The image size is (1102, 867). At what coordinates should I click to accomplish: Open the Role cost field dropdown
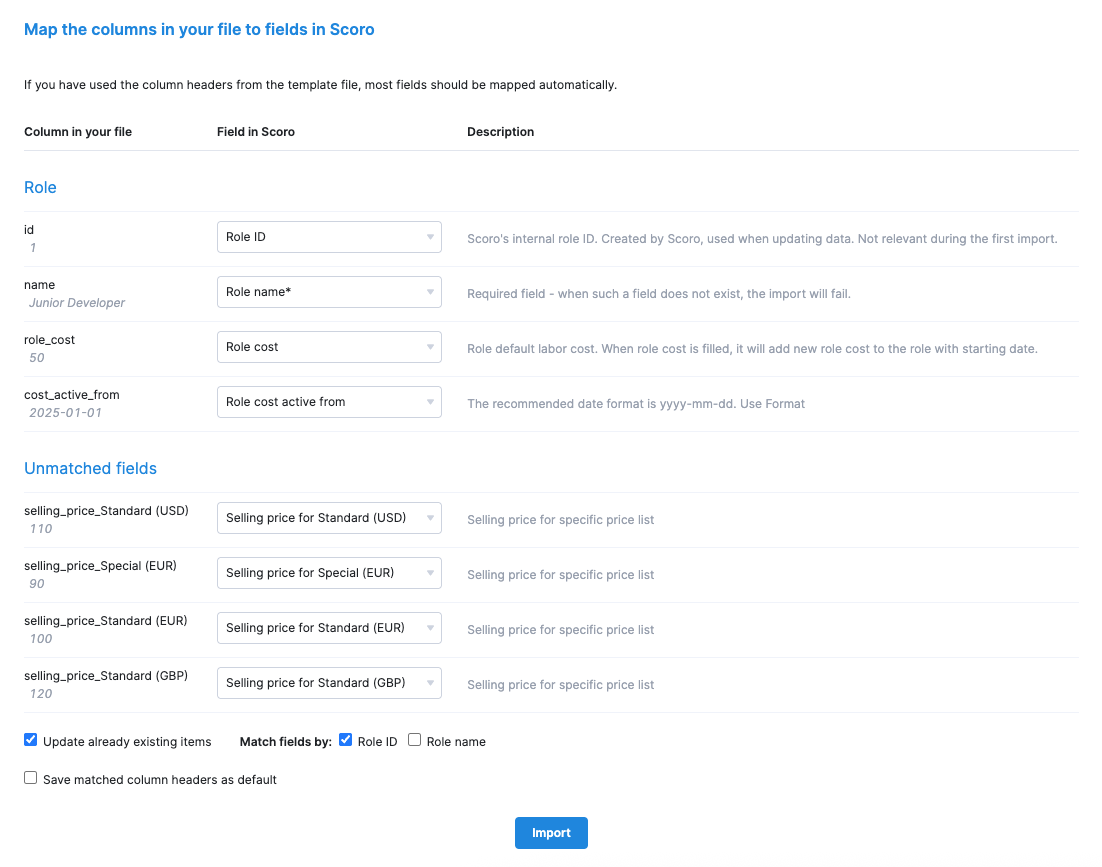[329, 347]
